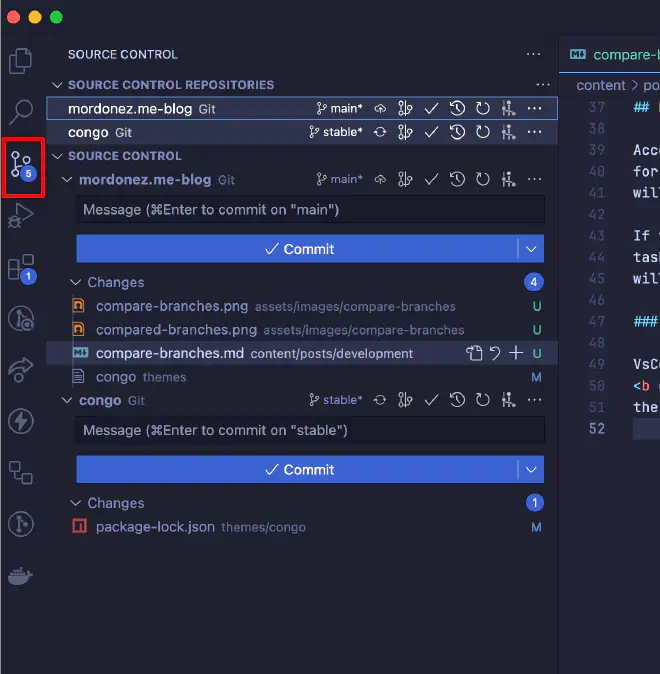This screenshot has height=674, width=660.
Task: Open commit options dropdown for stable branch
Action: (x=531, y=469)
